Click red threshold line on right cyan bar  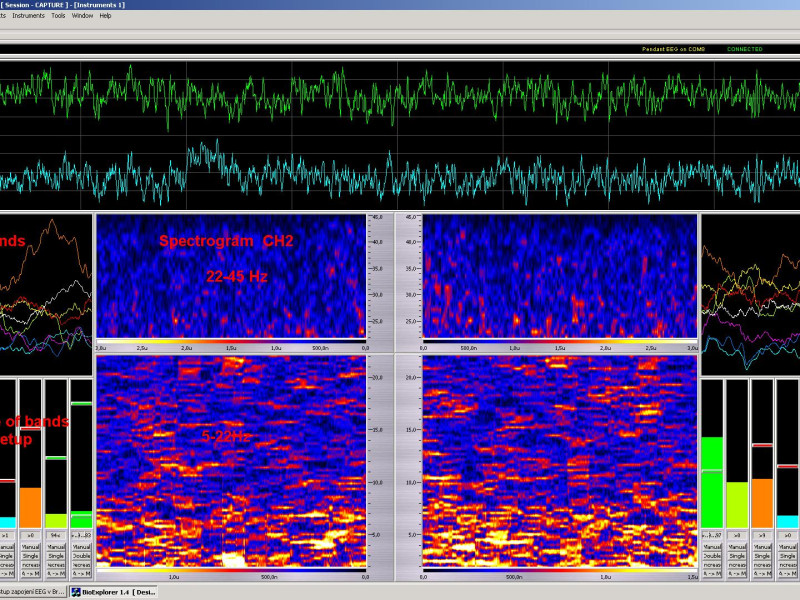coord(787,468)
